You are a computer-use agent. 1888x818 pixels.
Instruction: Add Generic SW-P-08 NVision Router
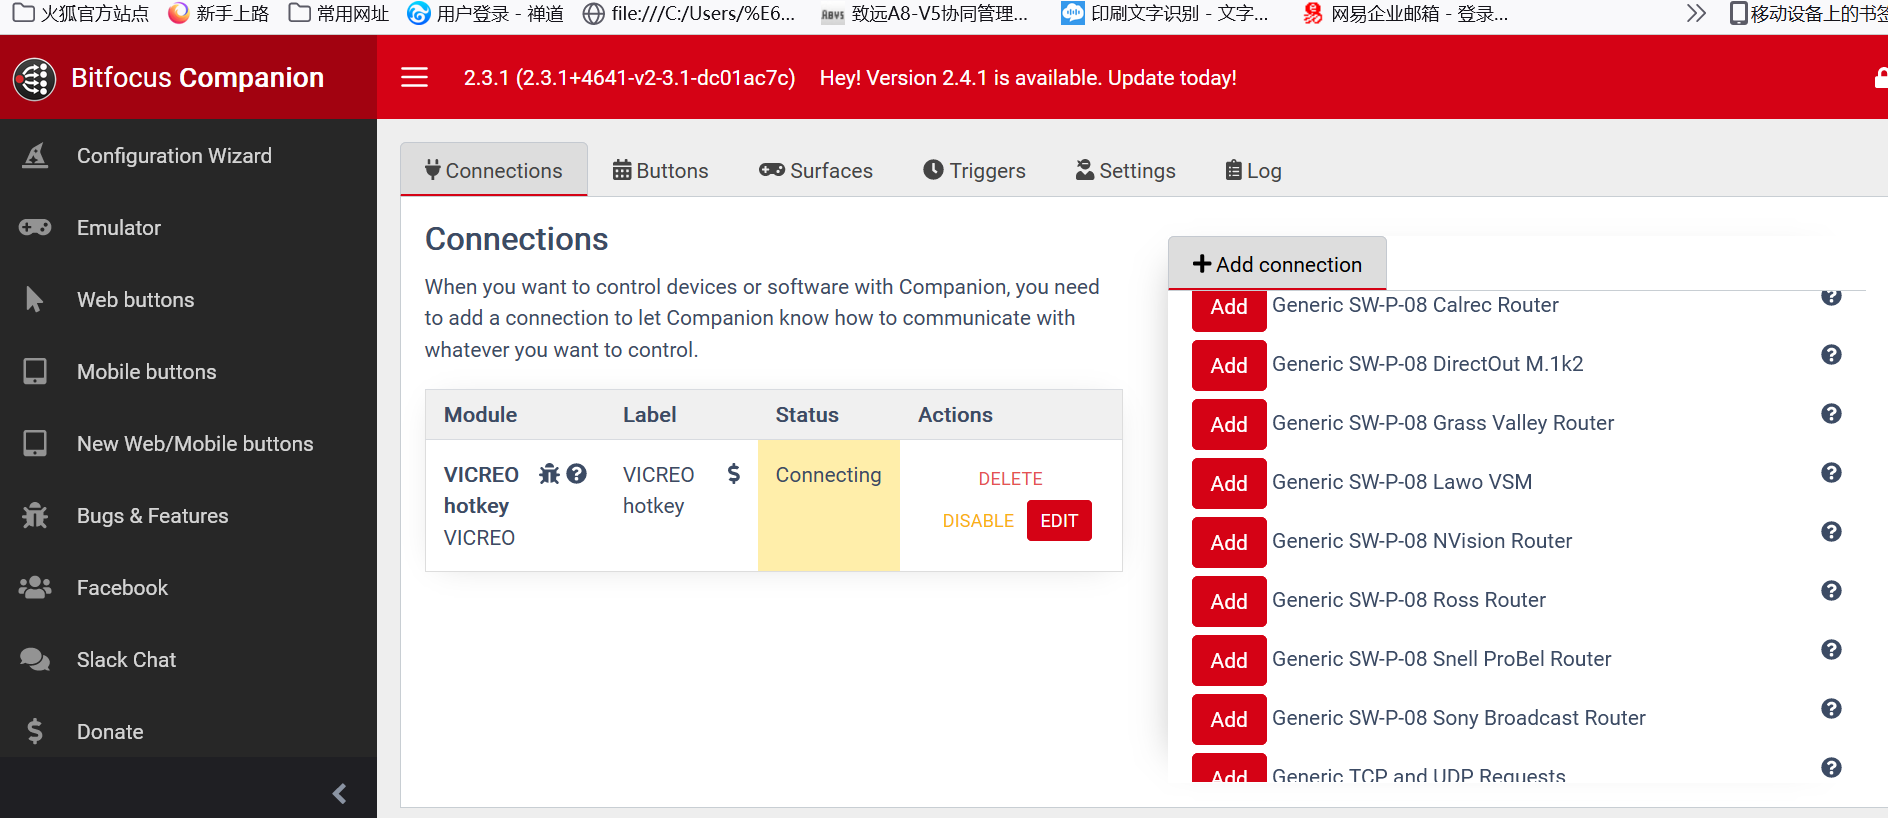click(1229, 542)
